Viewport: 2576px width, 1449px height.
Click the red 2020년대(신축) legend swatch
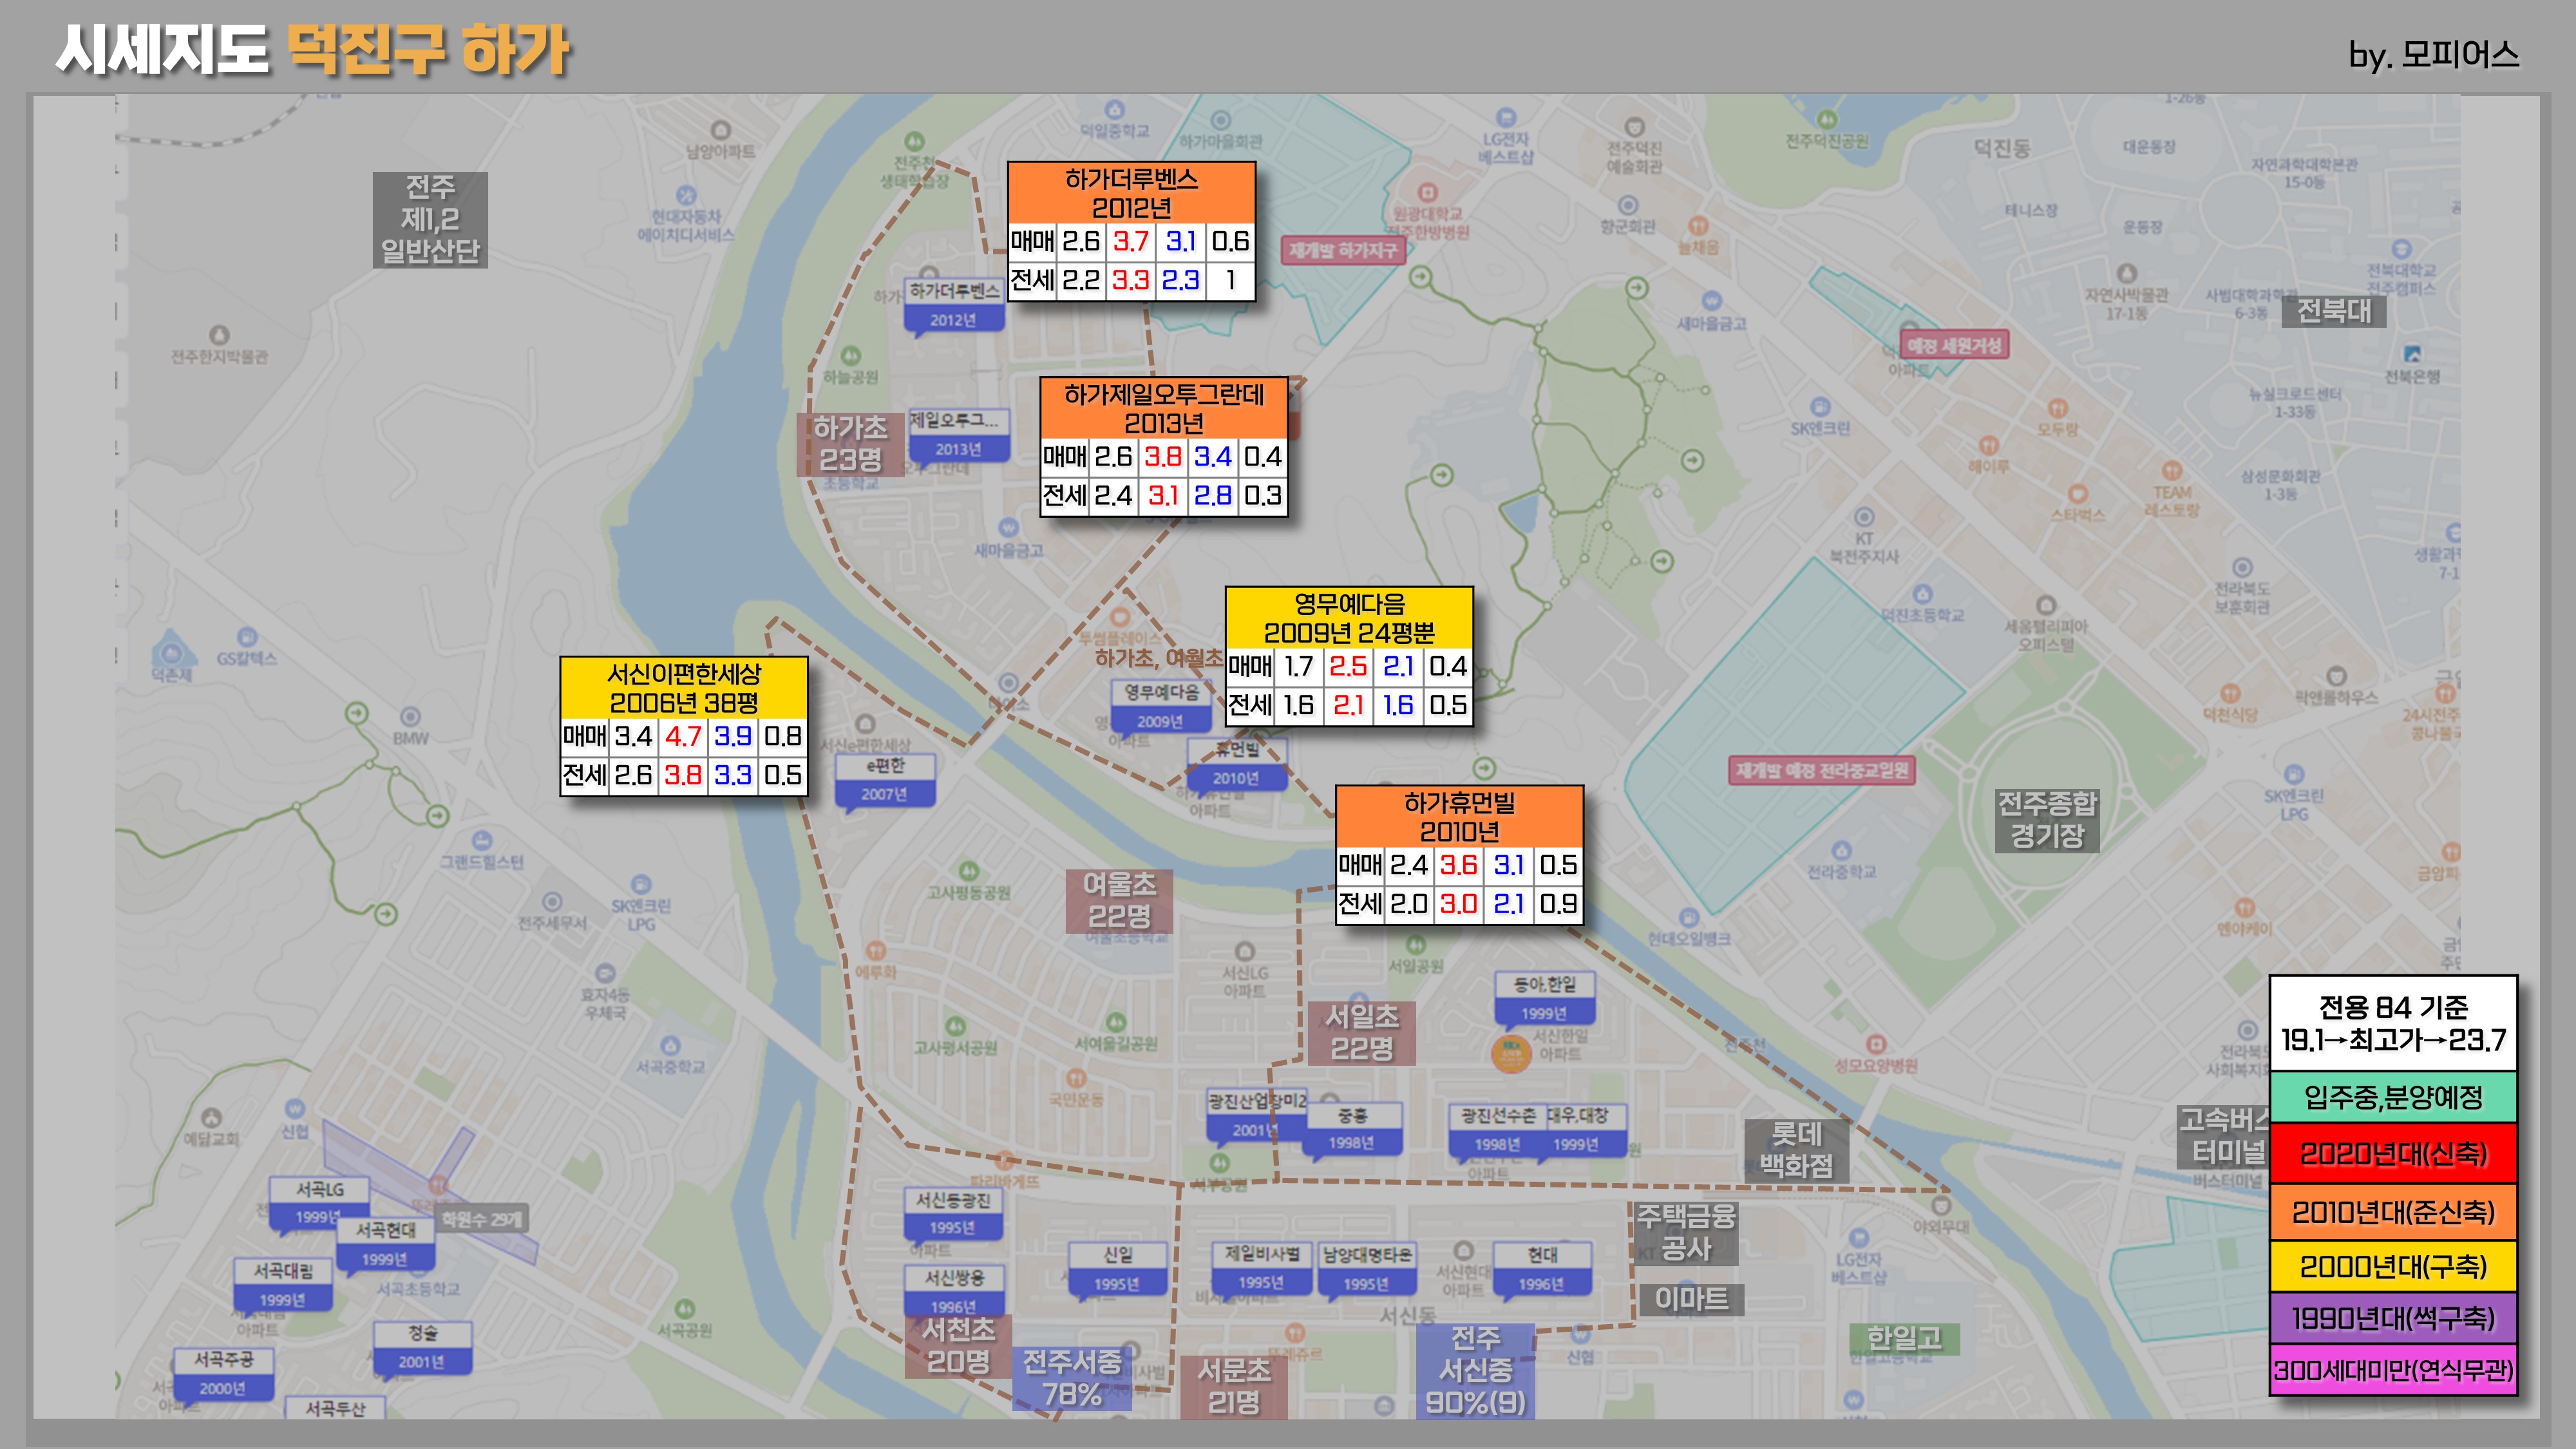[x=2392, y=1154]
